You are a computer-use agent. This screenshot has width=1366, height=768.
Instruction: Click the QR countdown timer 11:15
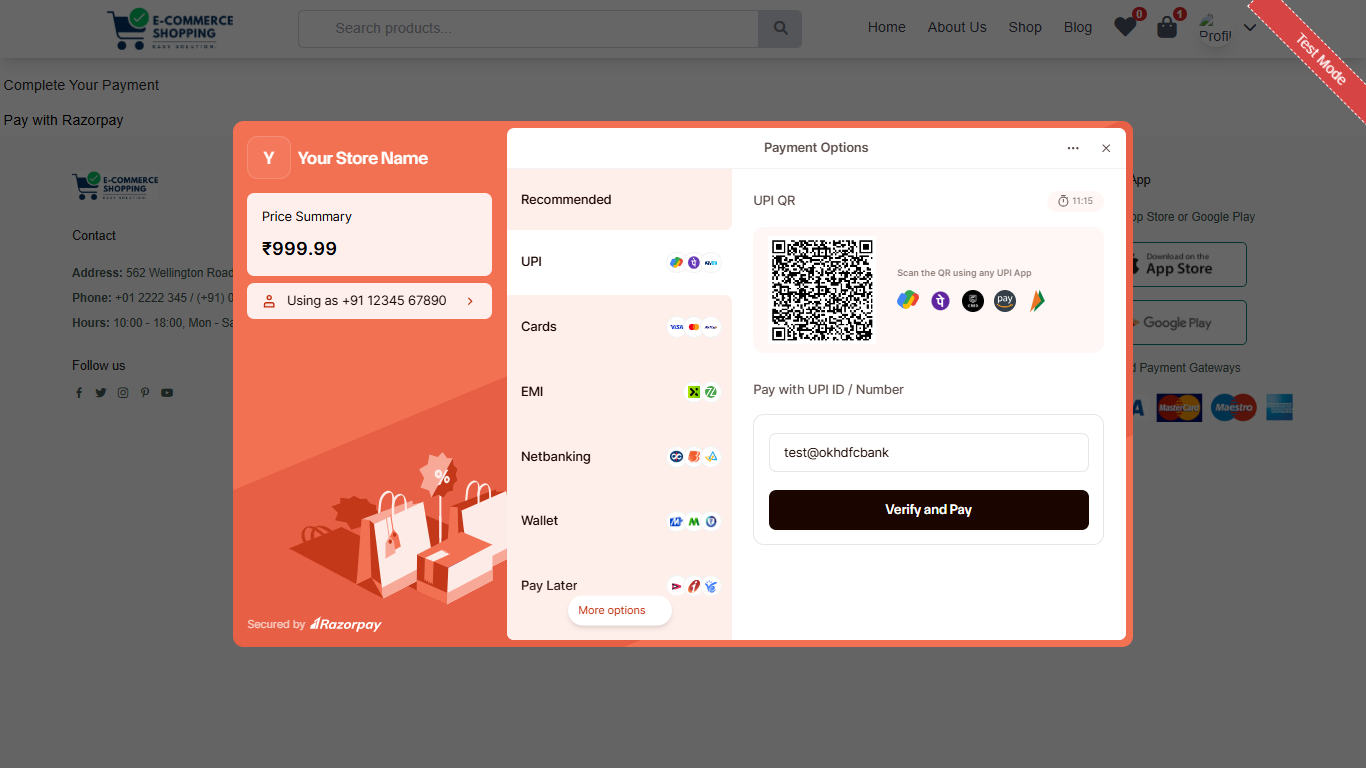1076,201
